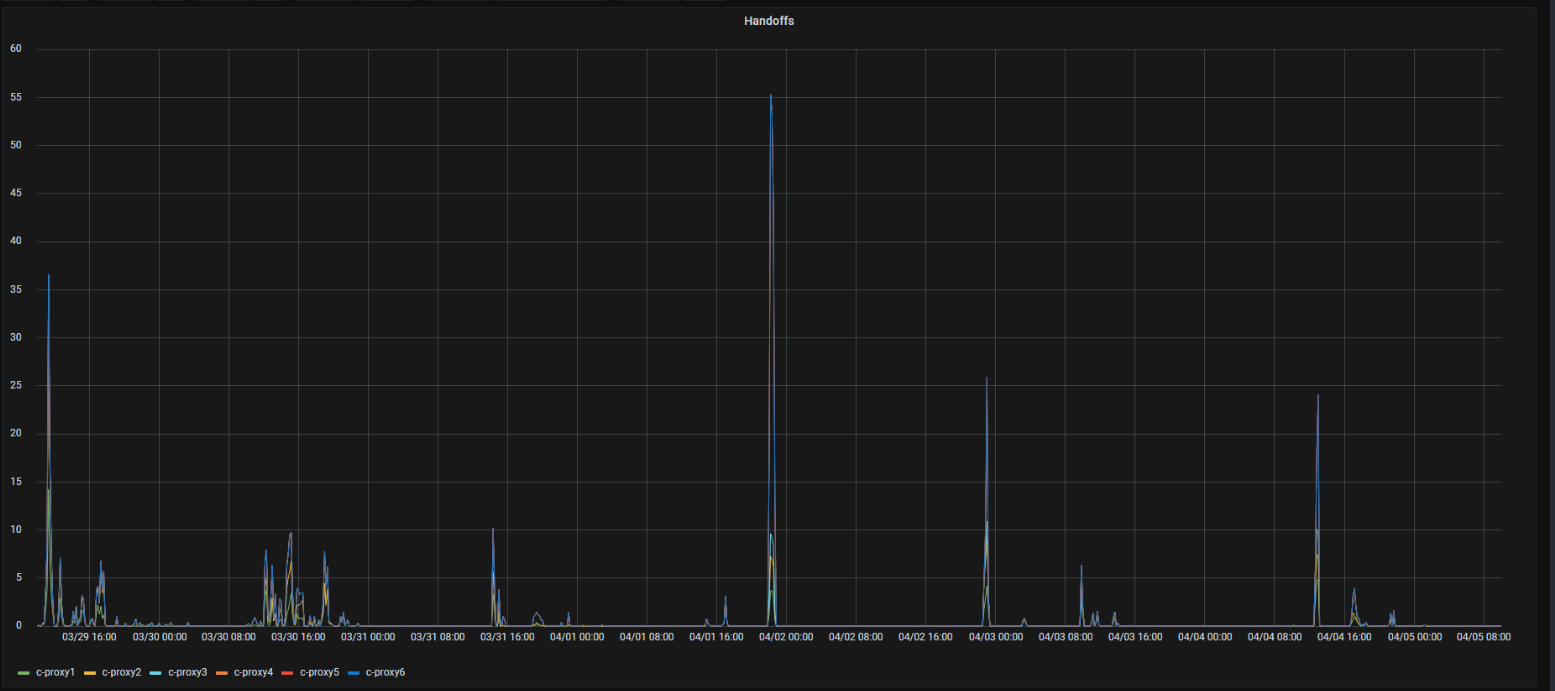This screenshot has height=691, width=1555.
Task: Click the 04/02 00:00 x-axis label
Action: (x=787, y=636)
